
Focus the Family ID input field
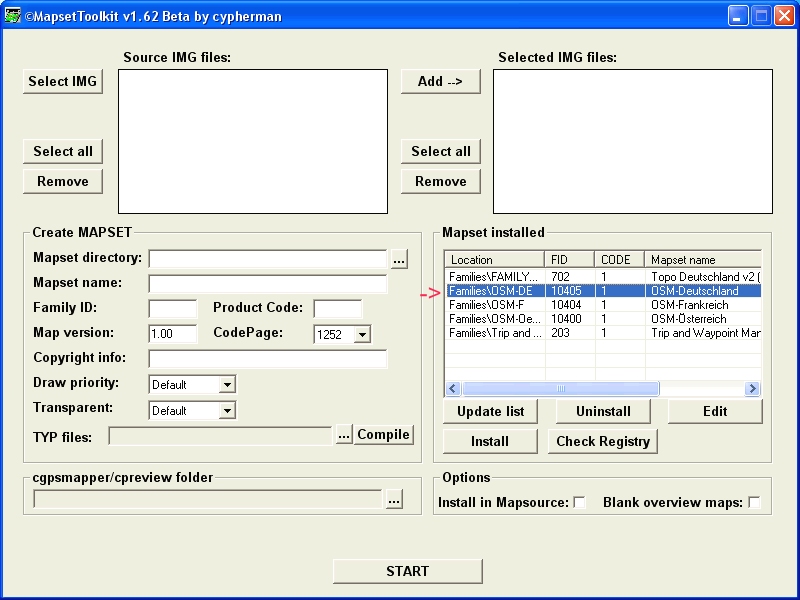click(172, 309)
